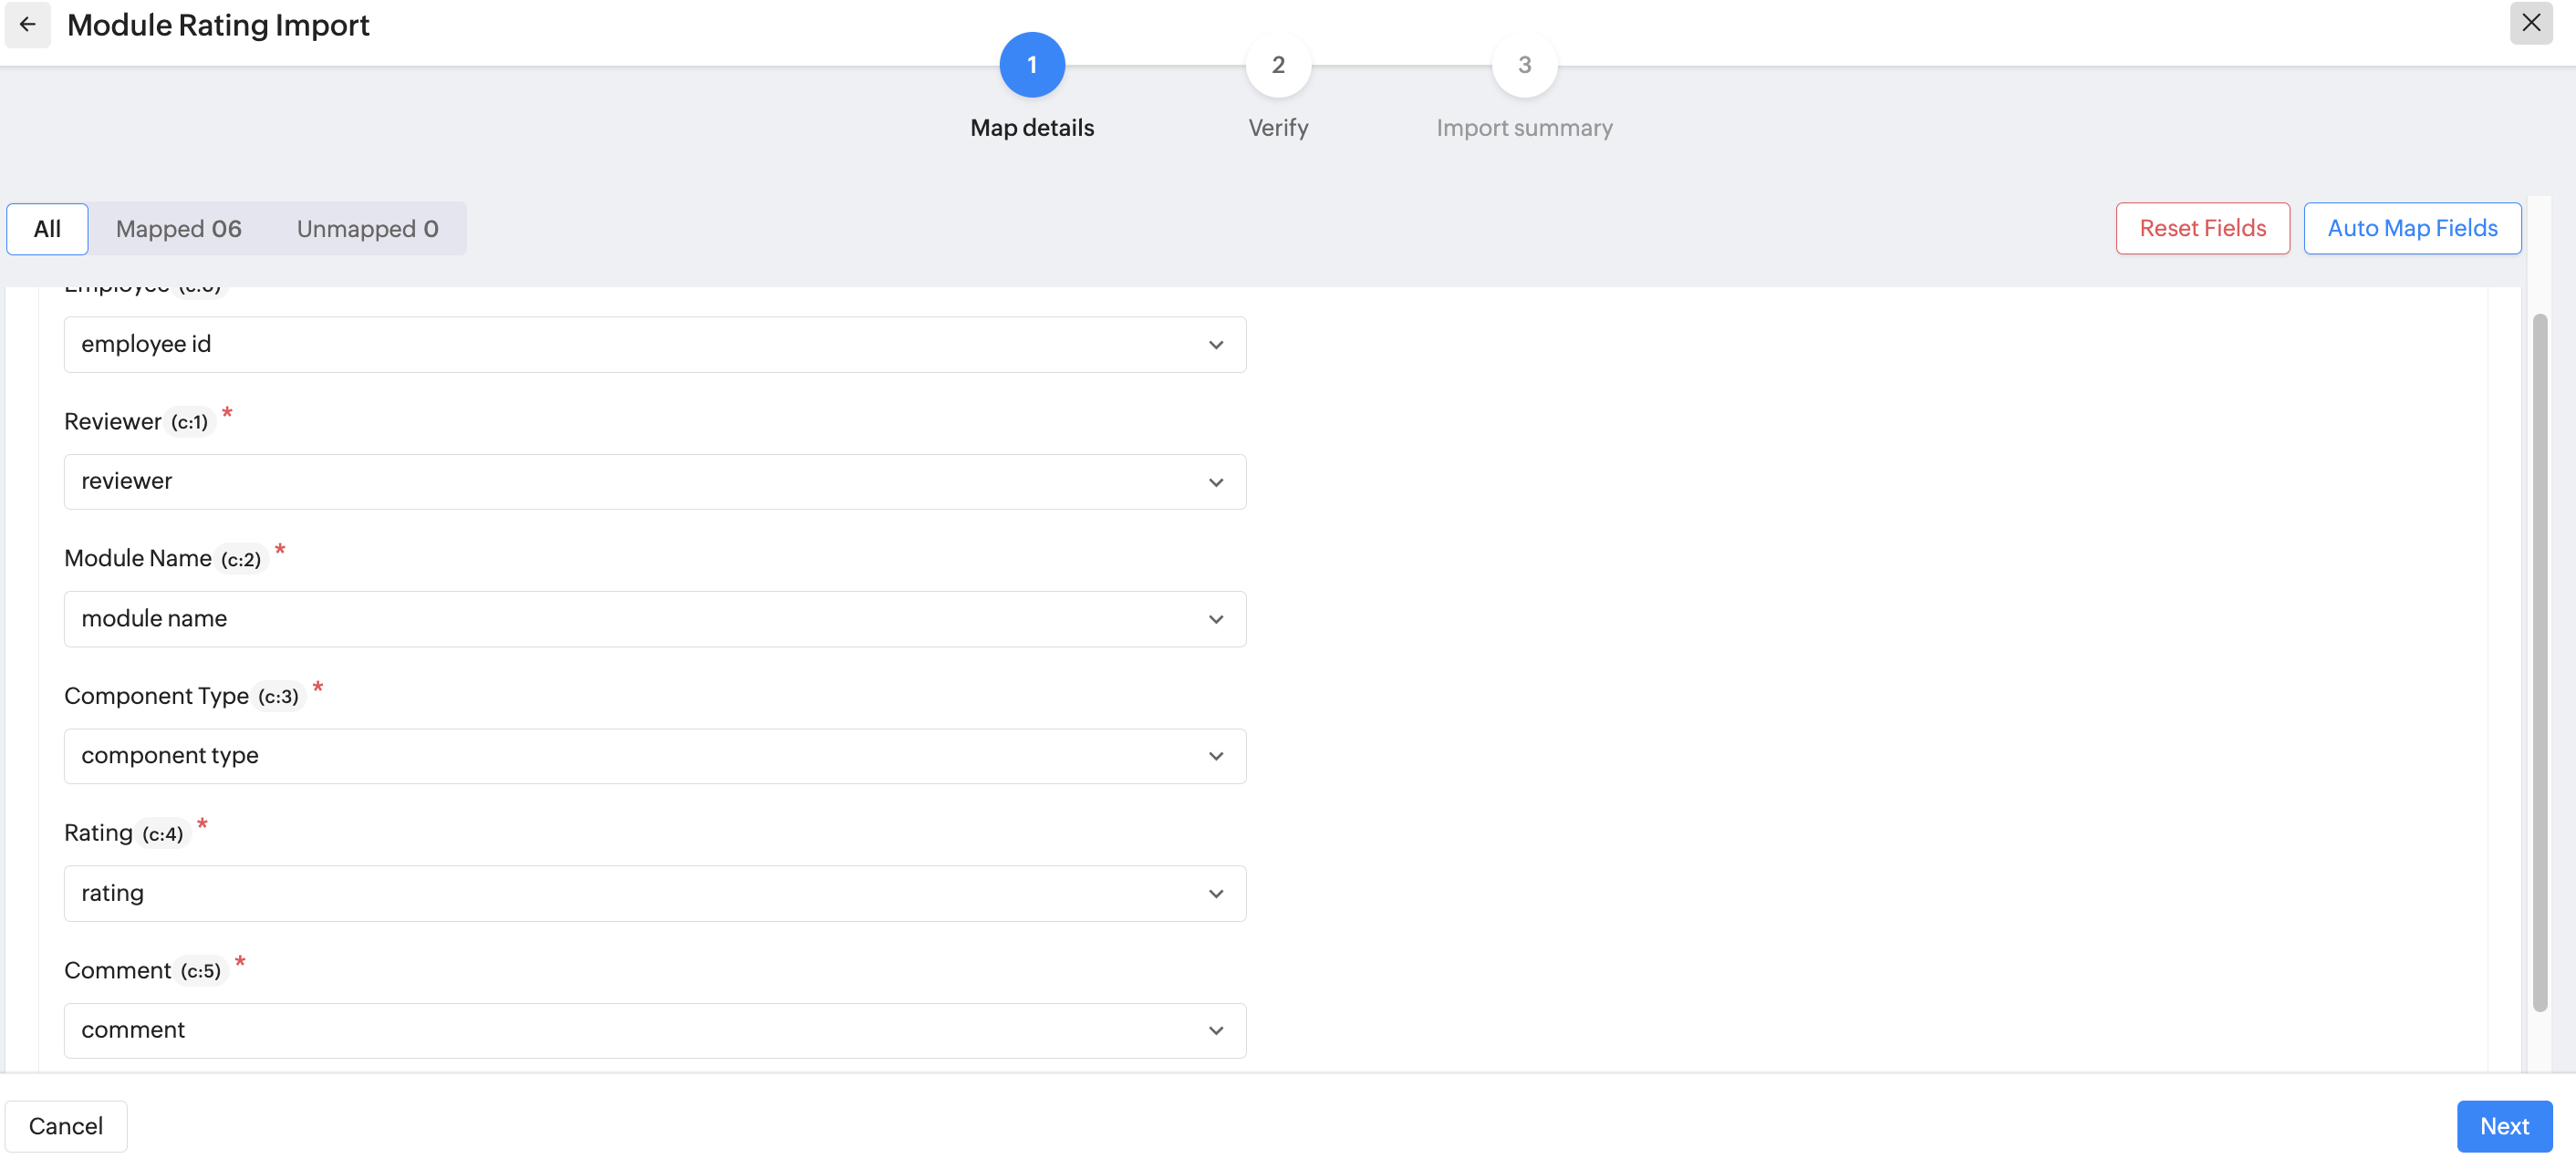The image size is (2576, 1169).
Task: Open the component type dropdown chevron
Action: pyautogui.click(x=1215, y=756)
